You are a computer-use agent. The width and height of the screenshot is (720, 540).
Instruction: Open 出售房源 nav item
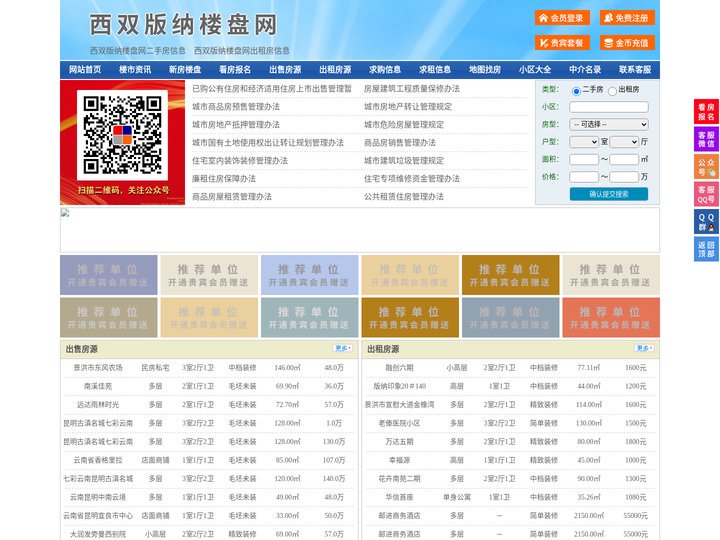tap(285, 70)
